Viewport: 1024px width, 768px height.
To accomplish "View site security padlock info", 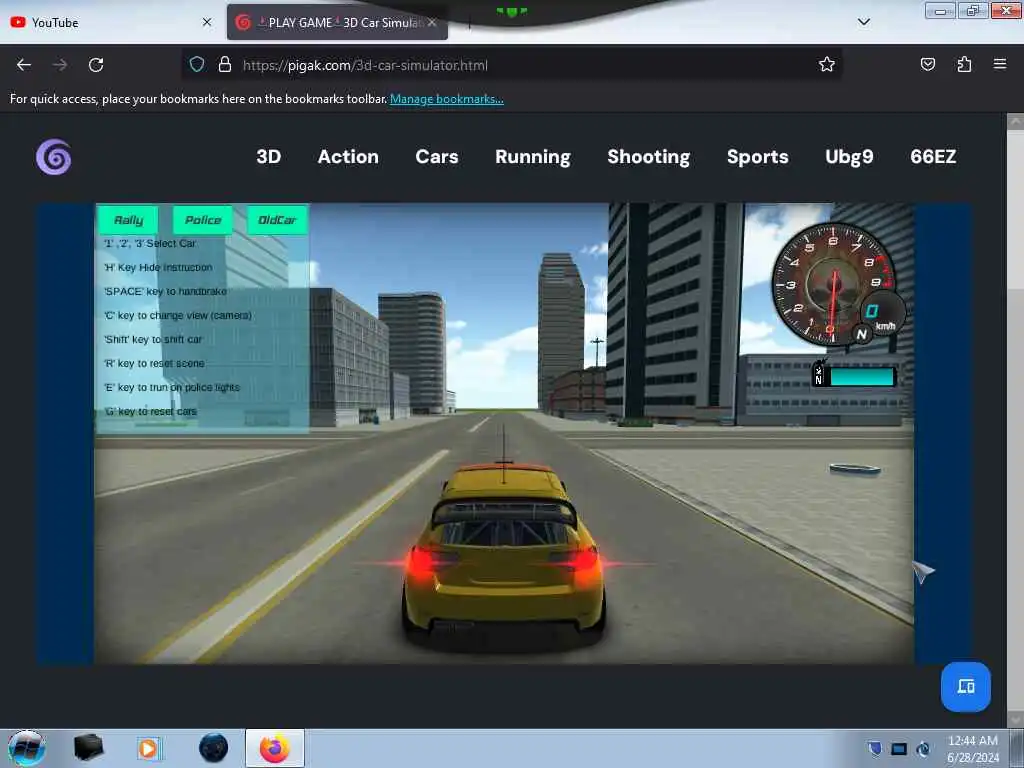I will (x=225, y=65).
